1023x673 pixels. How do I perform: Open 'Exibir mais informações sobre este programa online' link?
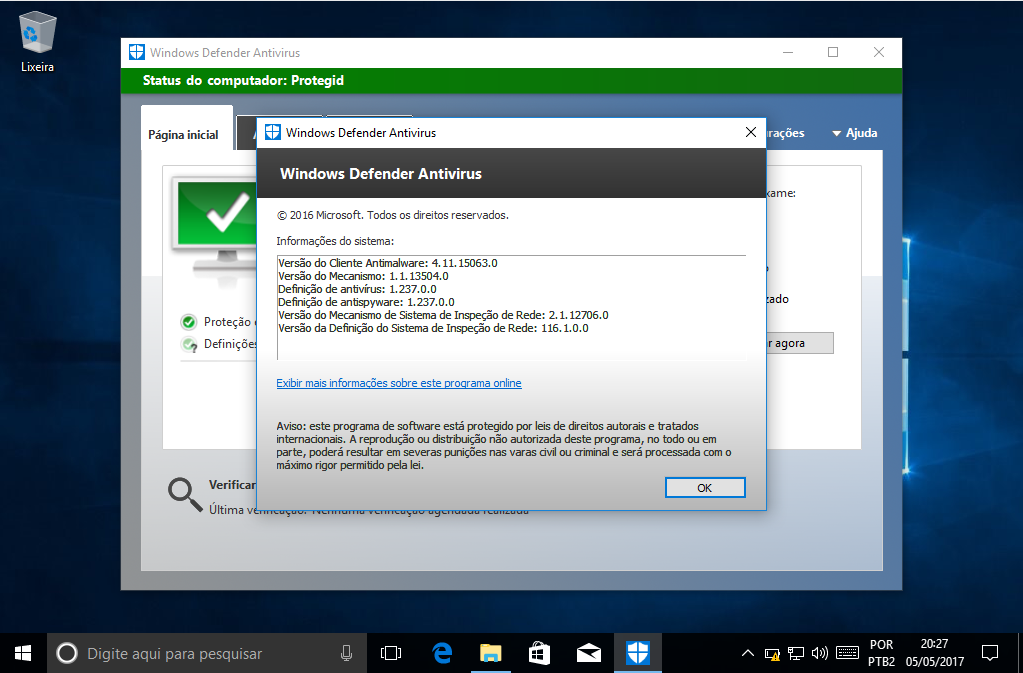399,383
